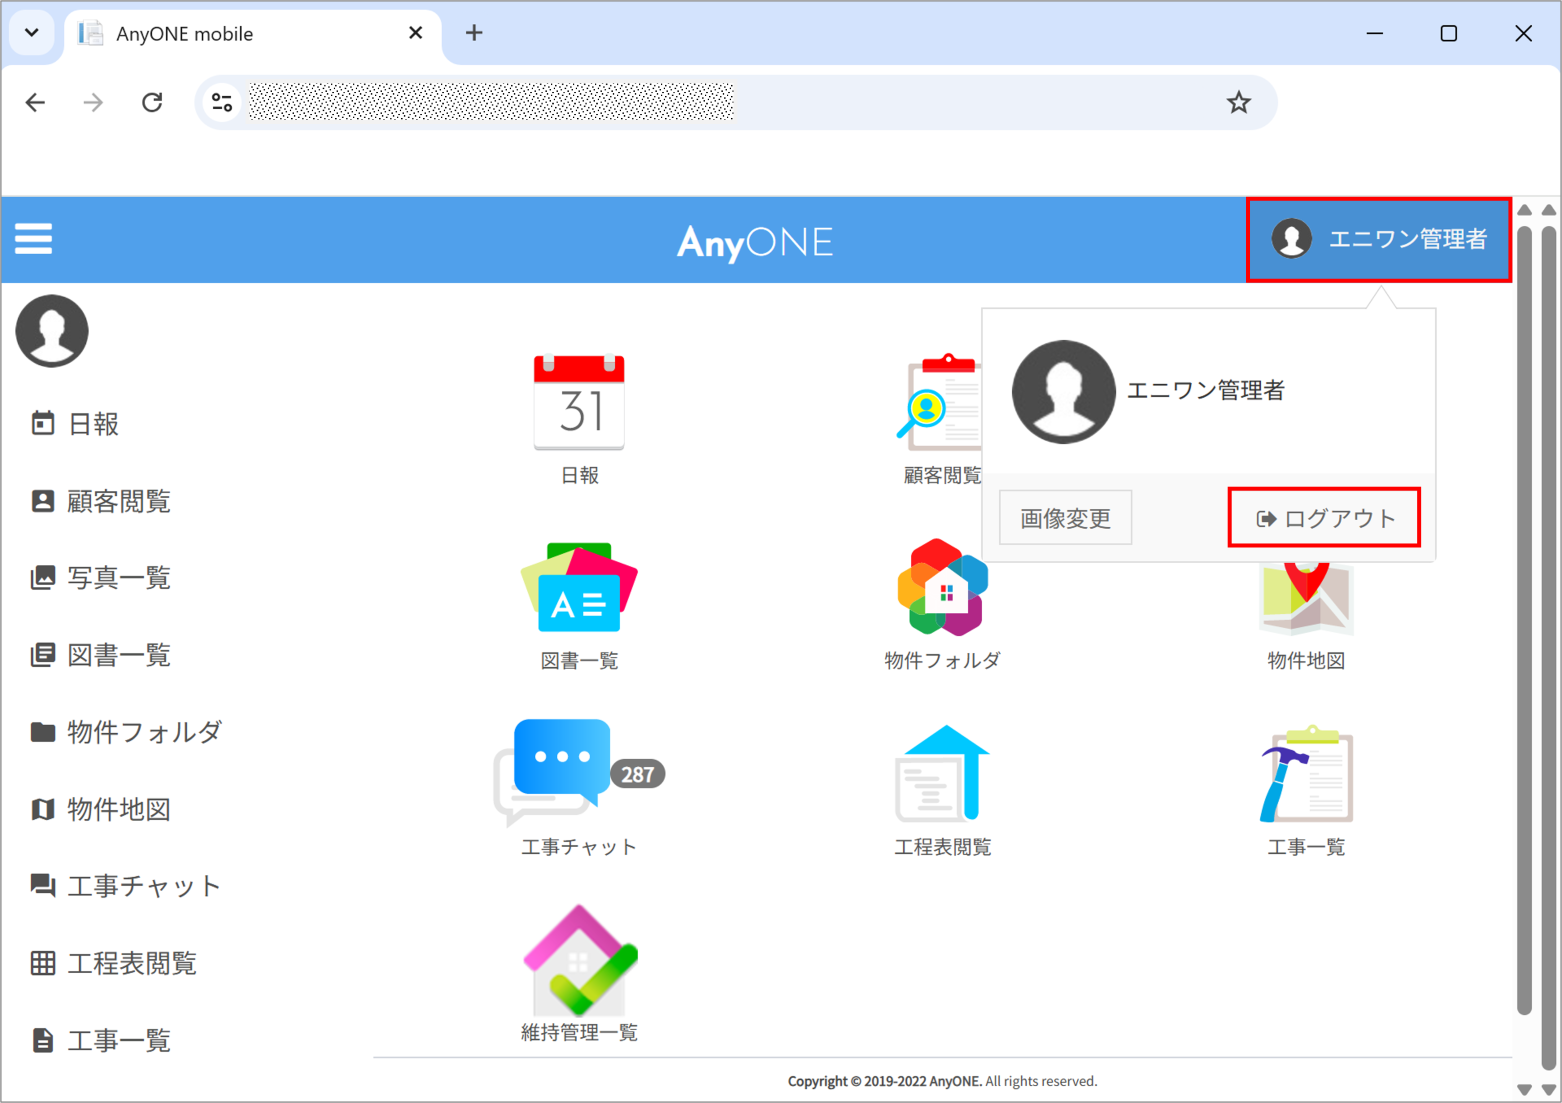The image size is (1562, 1103).
Task: Select 顧客閲覧 in the left sidebar
Action: point(118,501)
